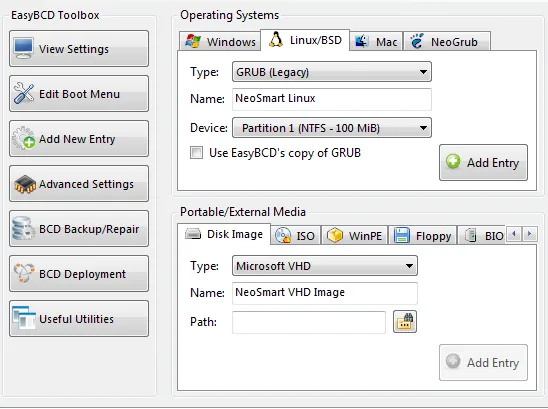This screenshot has width=548, height=409.
Task: Switch to the NeoGrub tab
Action: (x=447, y=42)
